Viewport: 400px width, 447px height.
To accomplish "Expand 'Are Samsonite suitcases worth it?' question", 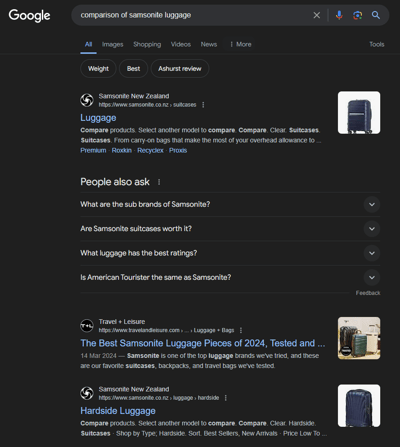I will tap(230, 229).
